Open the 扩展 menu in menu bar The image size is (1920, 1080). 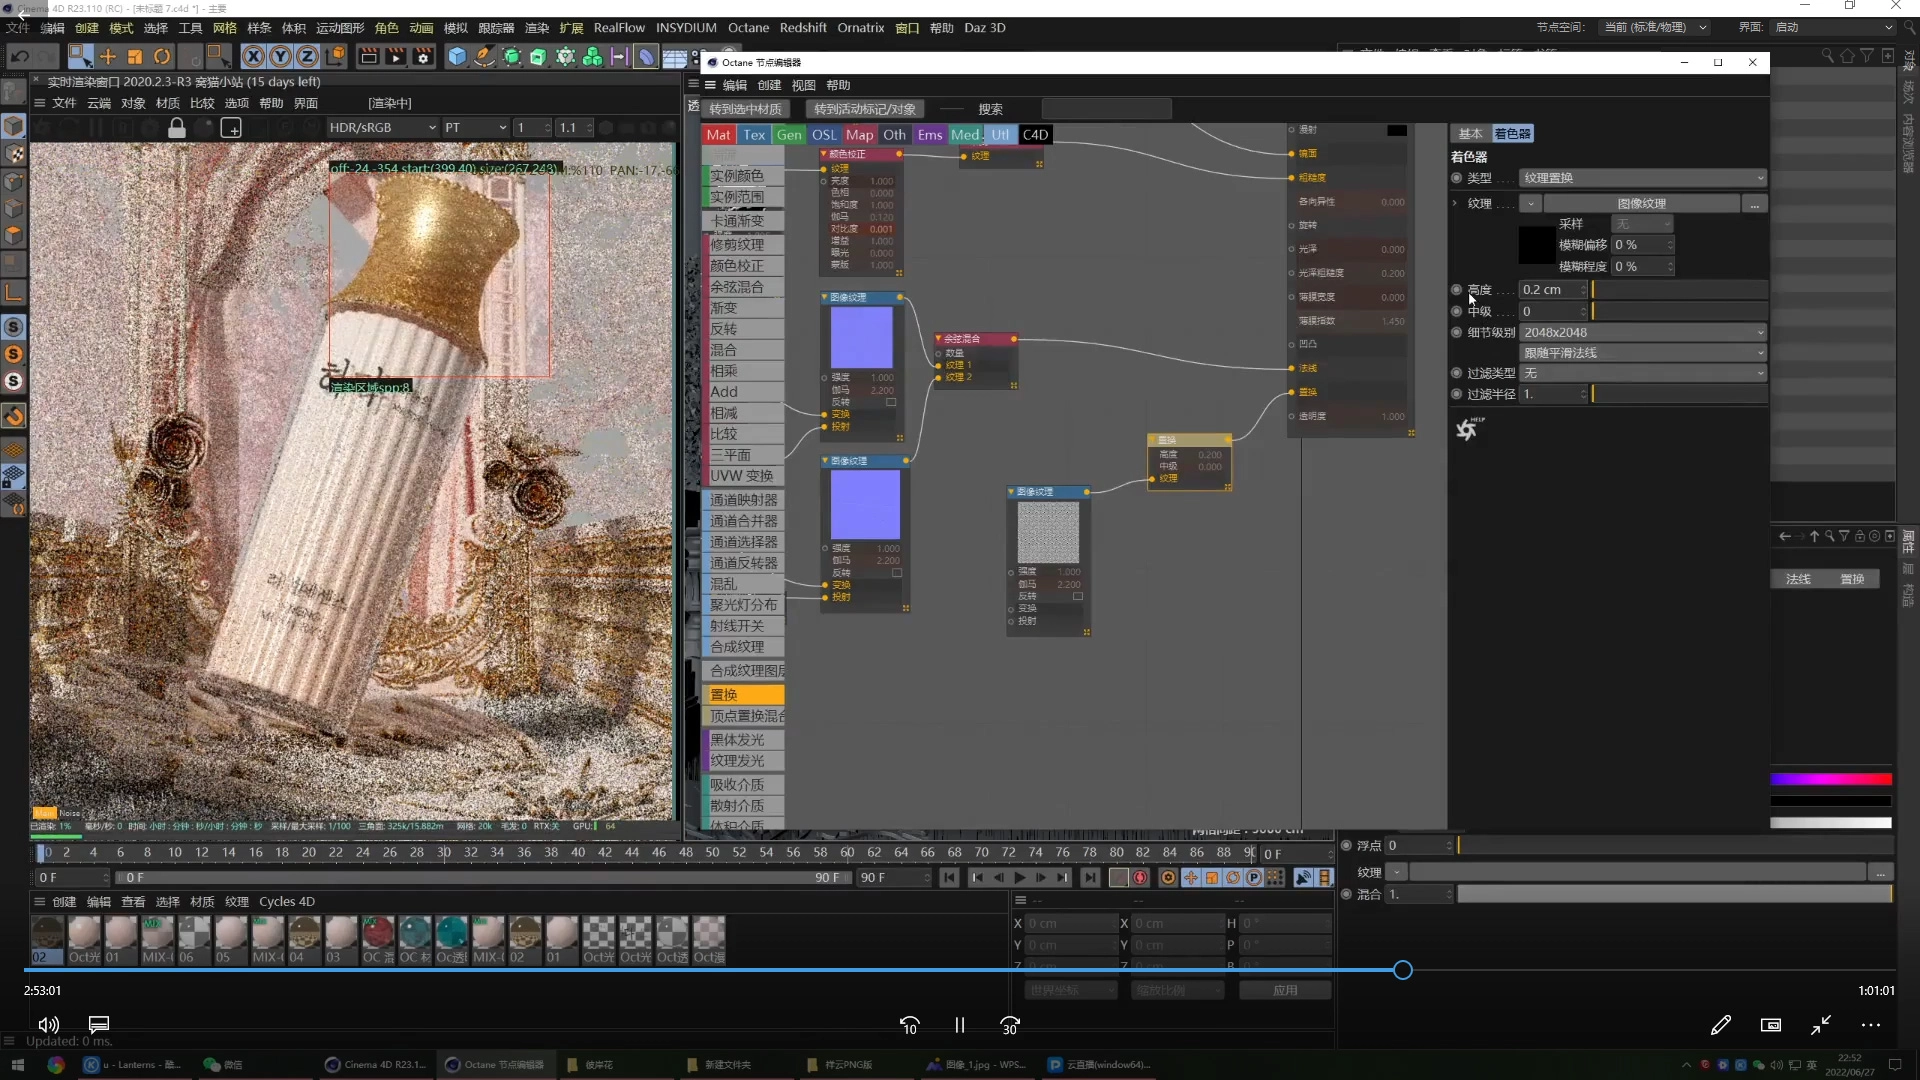571,28
